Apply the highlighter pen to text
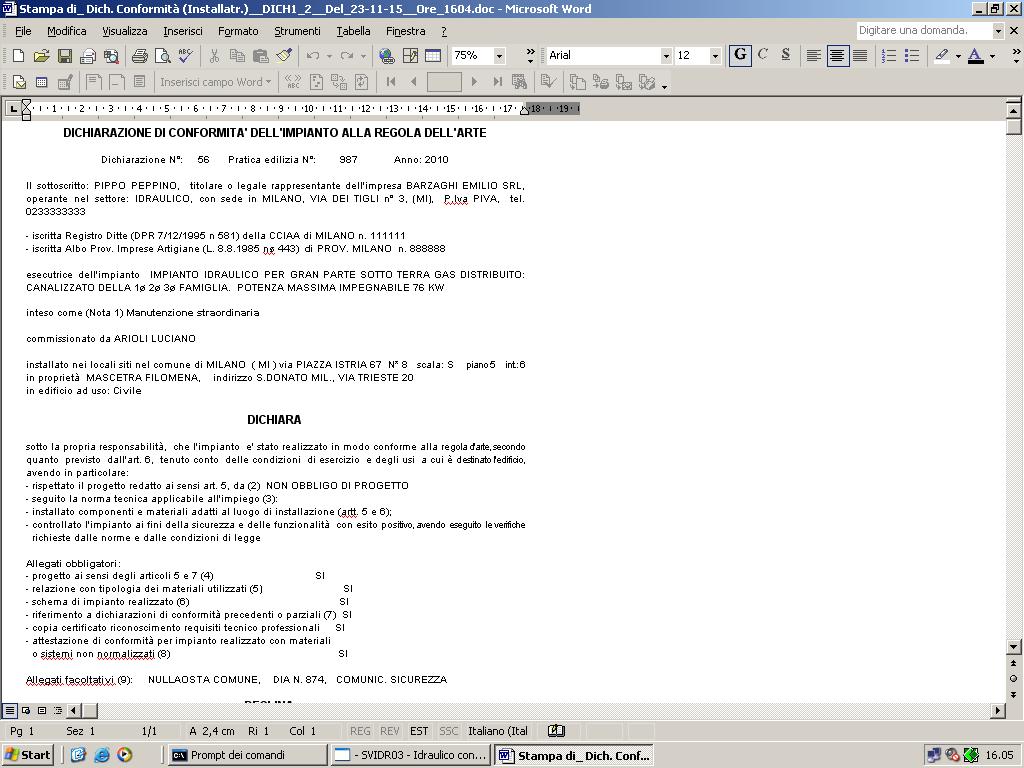Viewport: 1024px width, 768px height. (x=942, y=56)
